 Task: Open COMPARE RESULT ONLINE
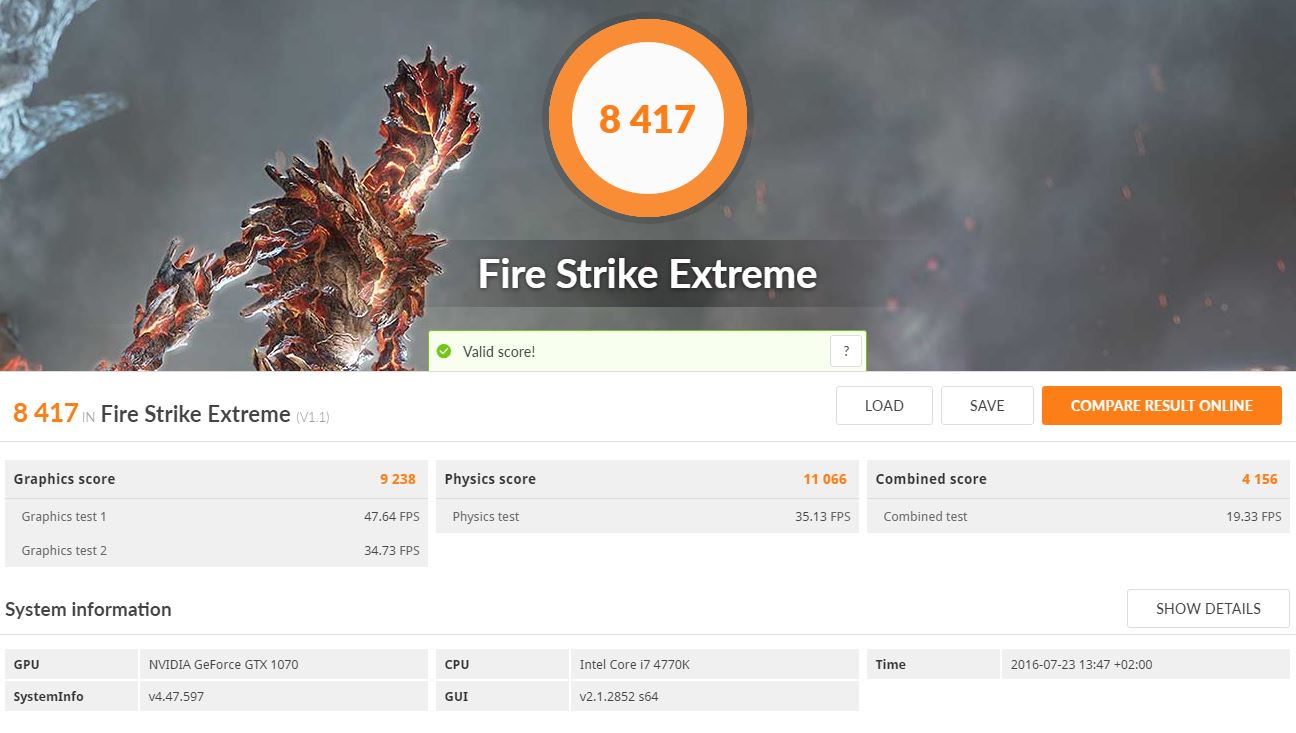1162,405
